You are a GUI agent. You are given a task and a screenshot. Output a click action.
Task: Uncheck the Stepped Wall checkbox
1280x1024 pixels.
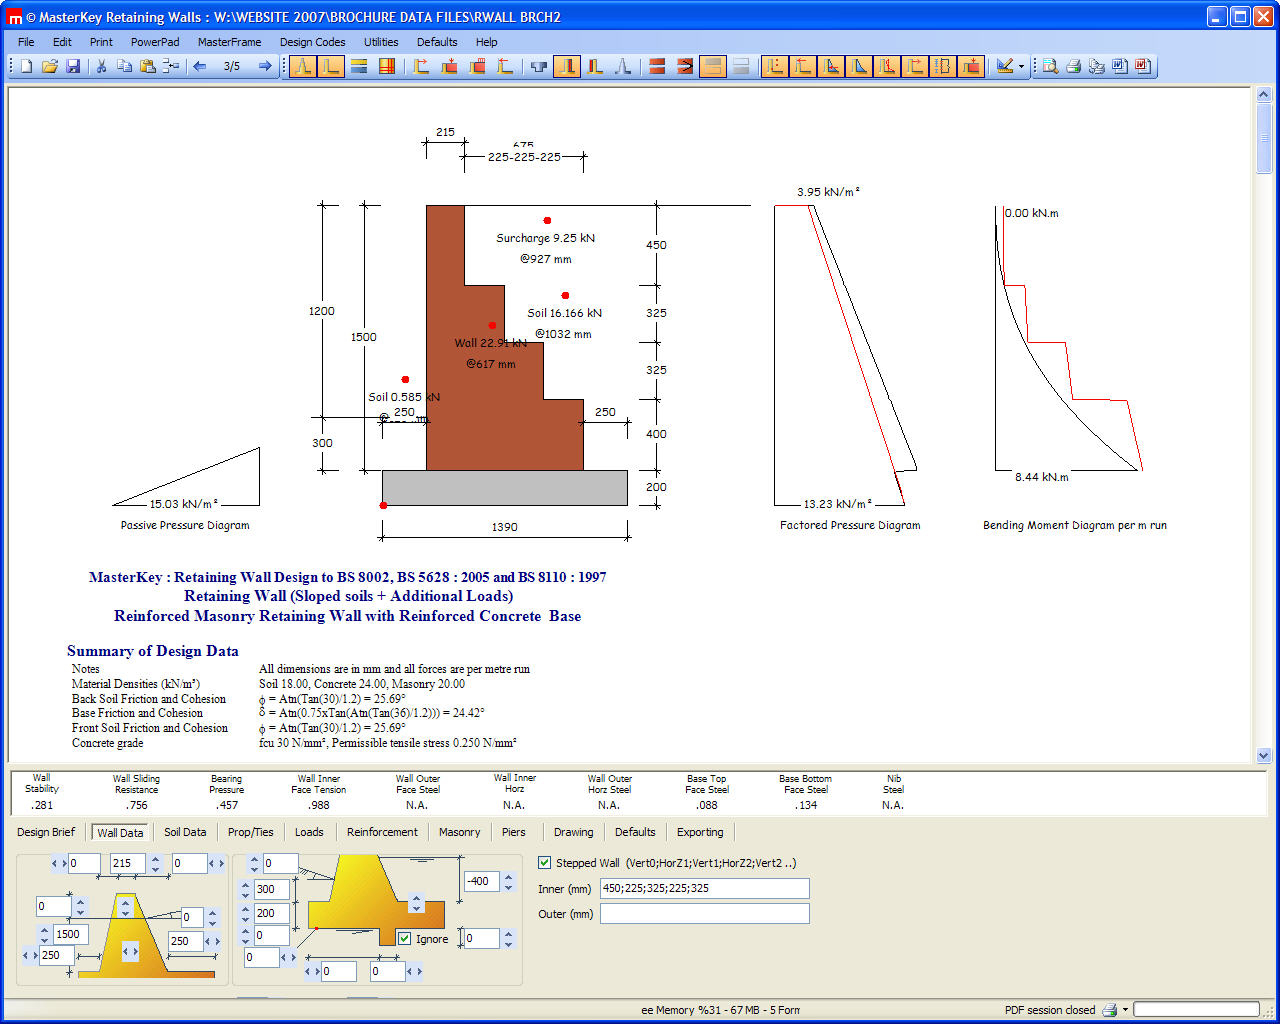coord(545,862)
